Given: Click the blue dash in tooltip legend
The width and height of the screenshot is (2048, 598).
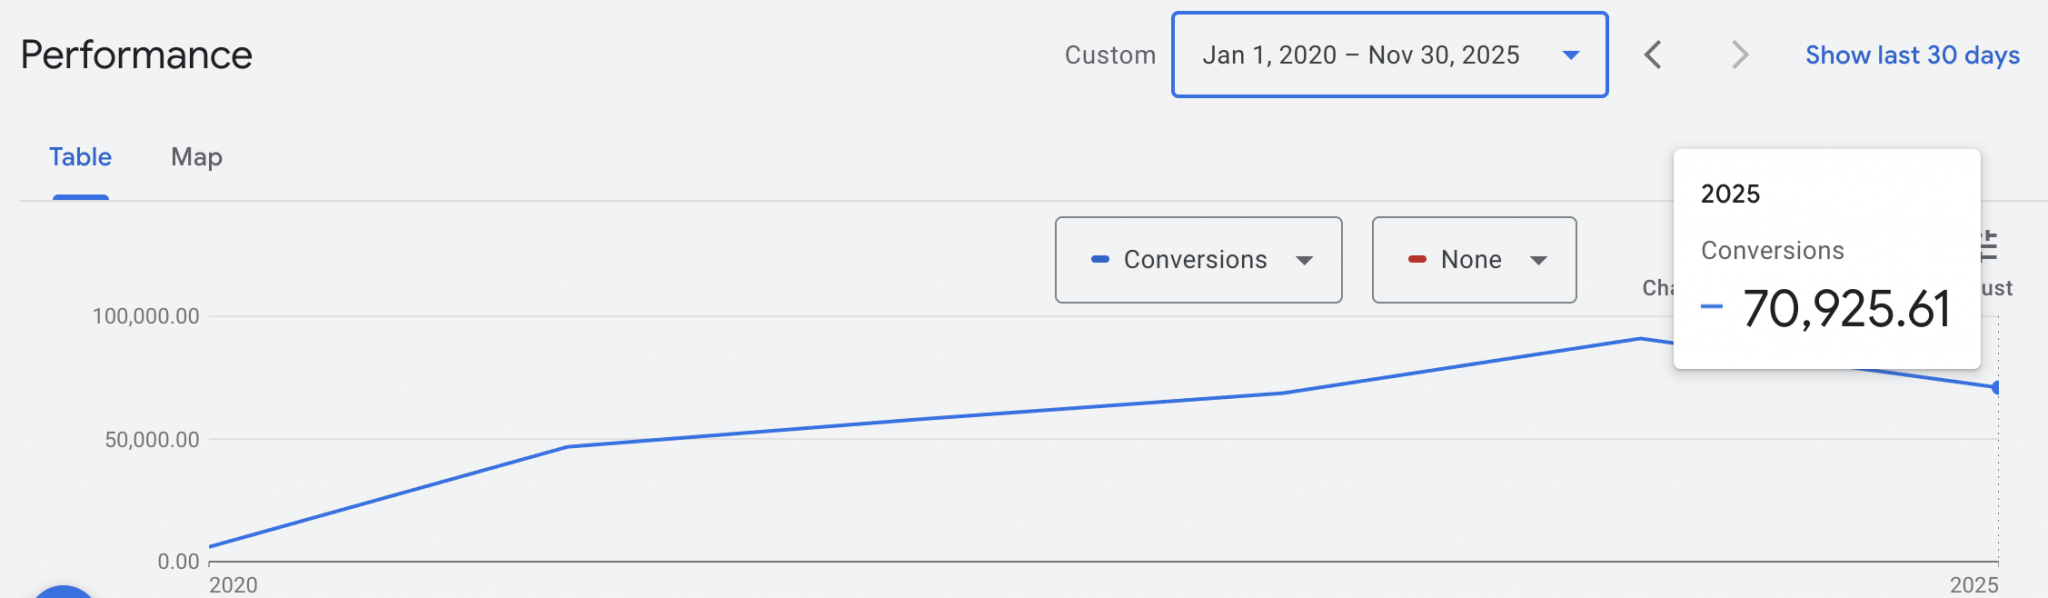Looking at the screenshot, I should click(x=1711, y=307).
